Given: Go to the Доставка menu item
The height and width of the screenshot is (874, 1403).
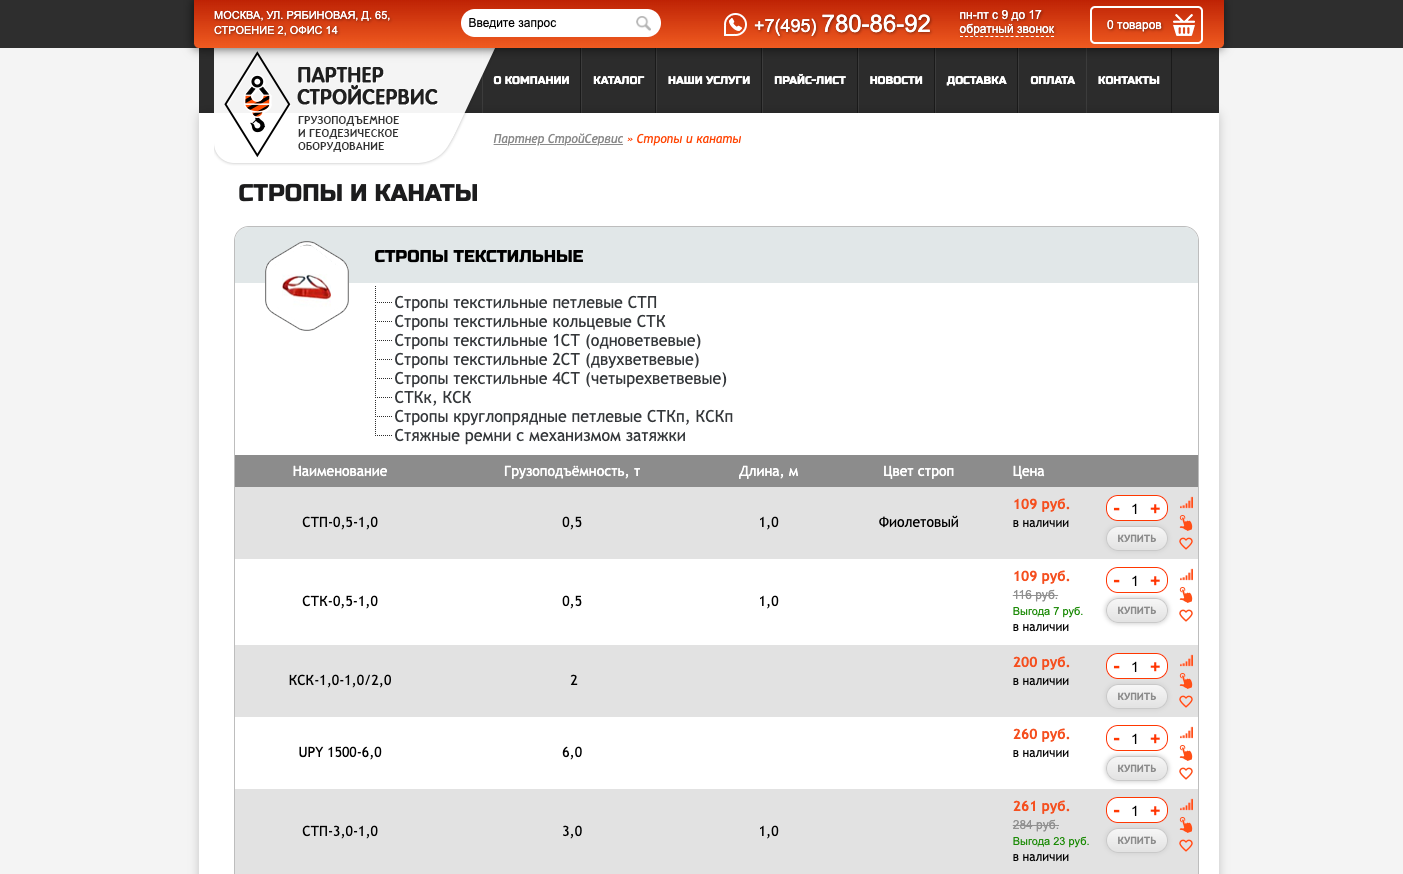Looking at the screenshot, I should [x=976, y=80].
